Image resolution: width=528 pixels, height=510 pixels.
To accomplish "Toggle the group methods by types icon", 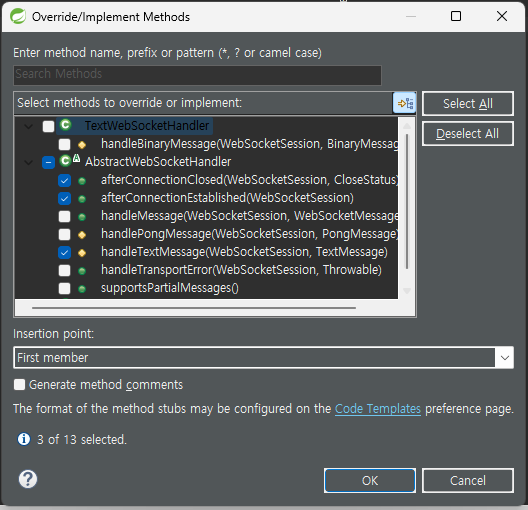I will click(x=405, y=103).
